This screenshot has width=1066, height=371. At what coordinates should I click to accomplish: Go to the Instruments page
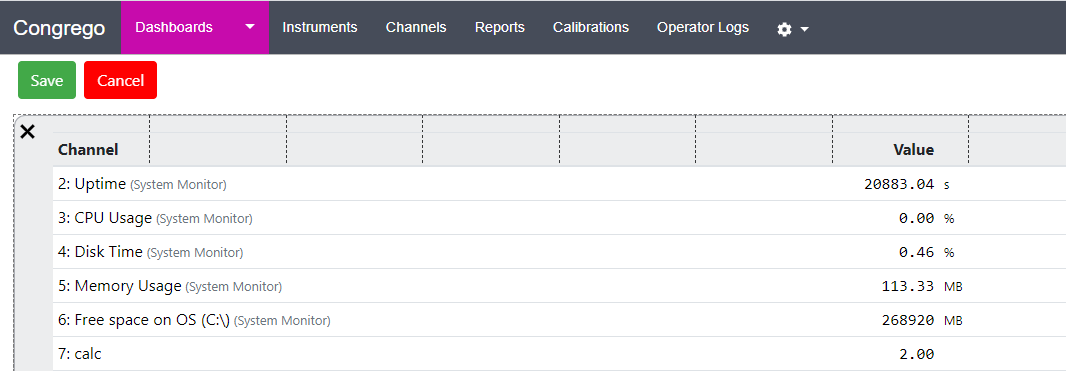click(x=320, y=27)
